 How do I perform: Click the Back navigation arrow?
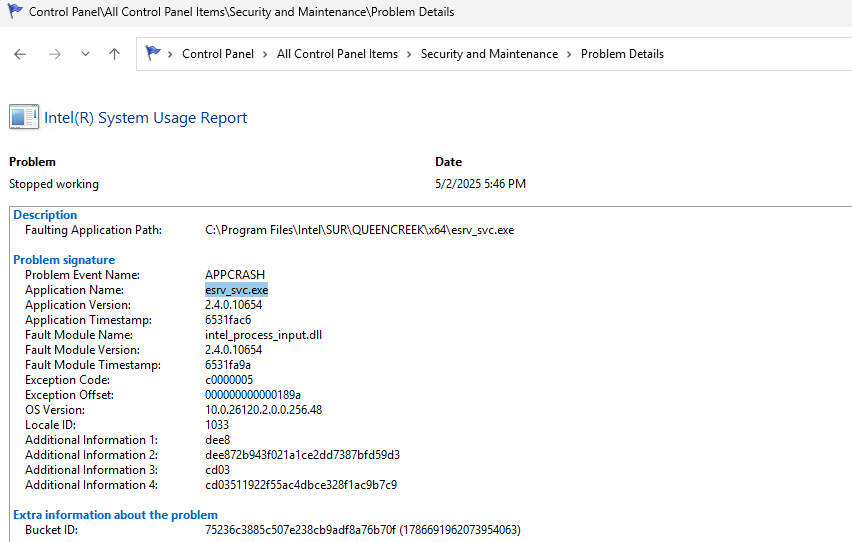pos(20,54)
